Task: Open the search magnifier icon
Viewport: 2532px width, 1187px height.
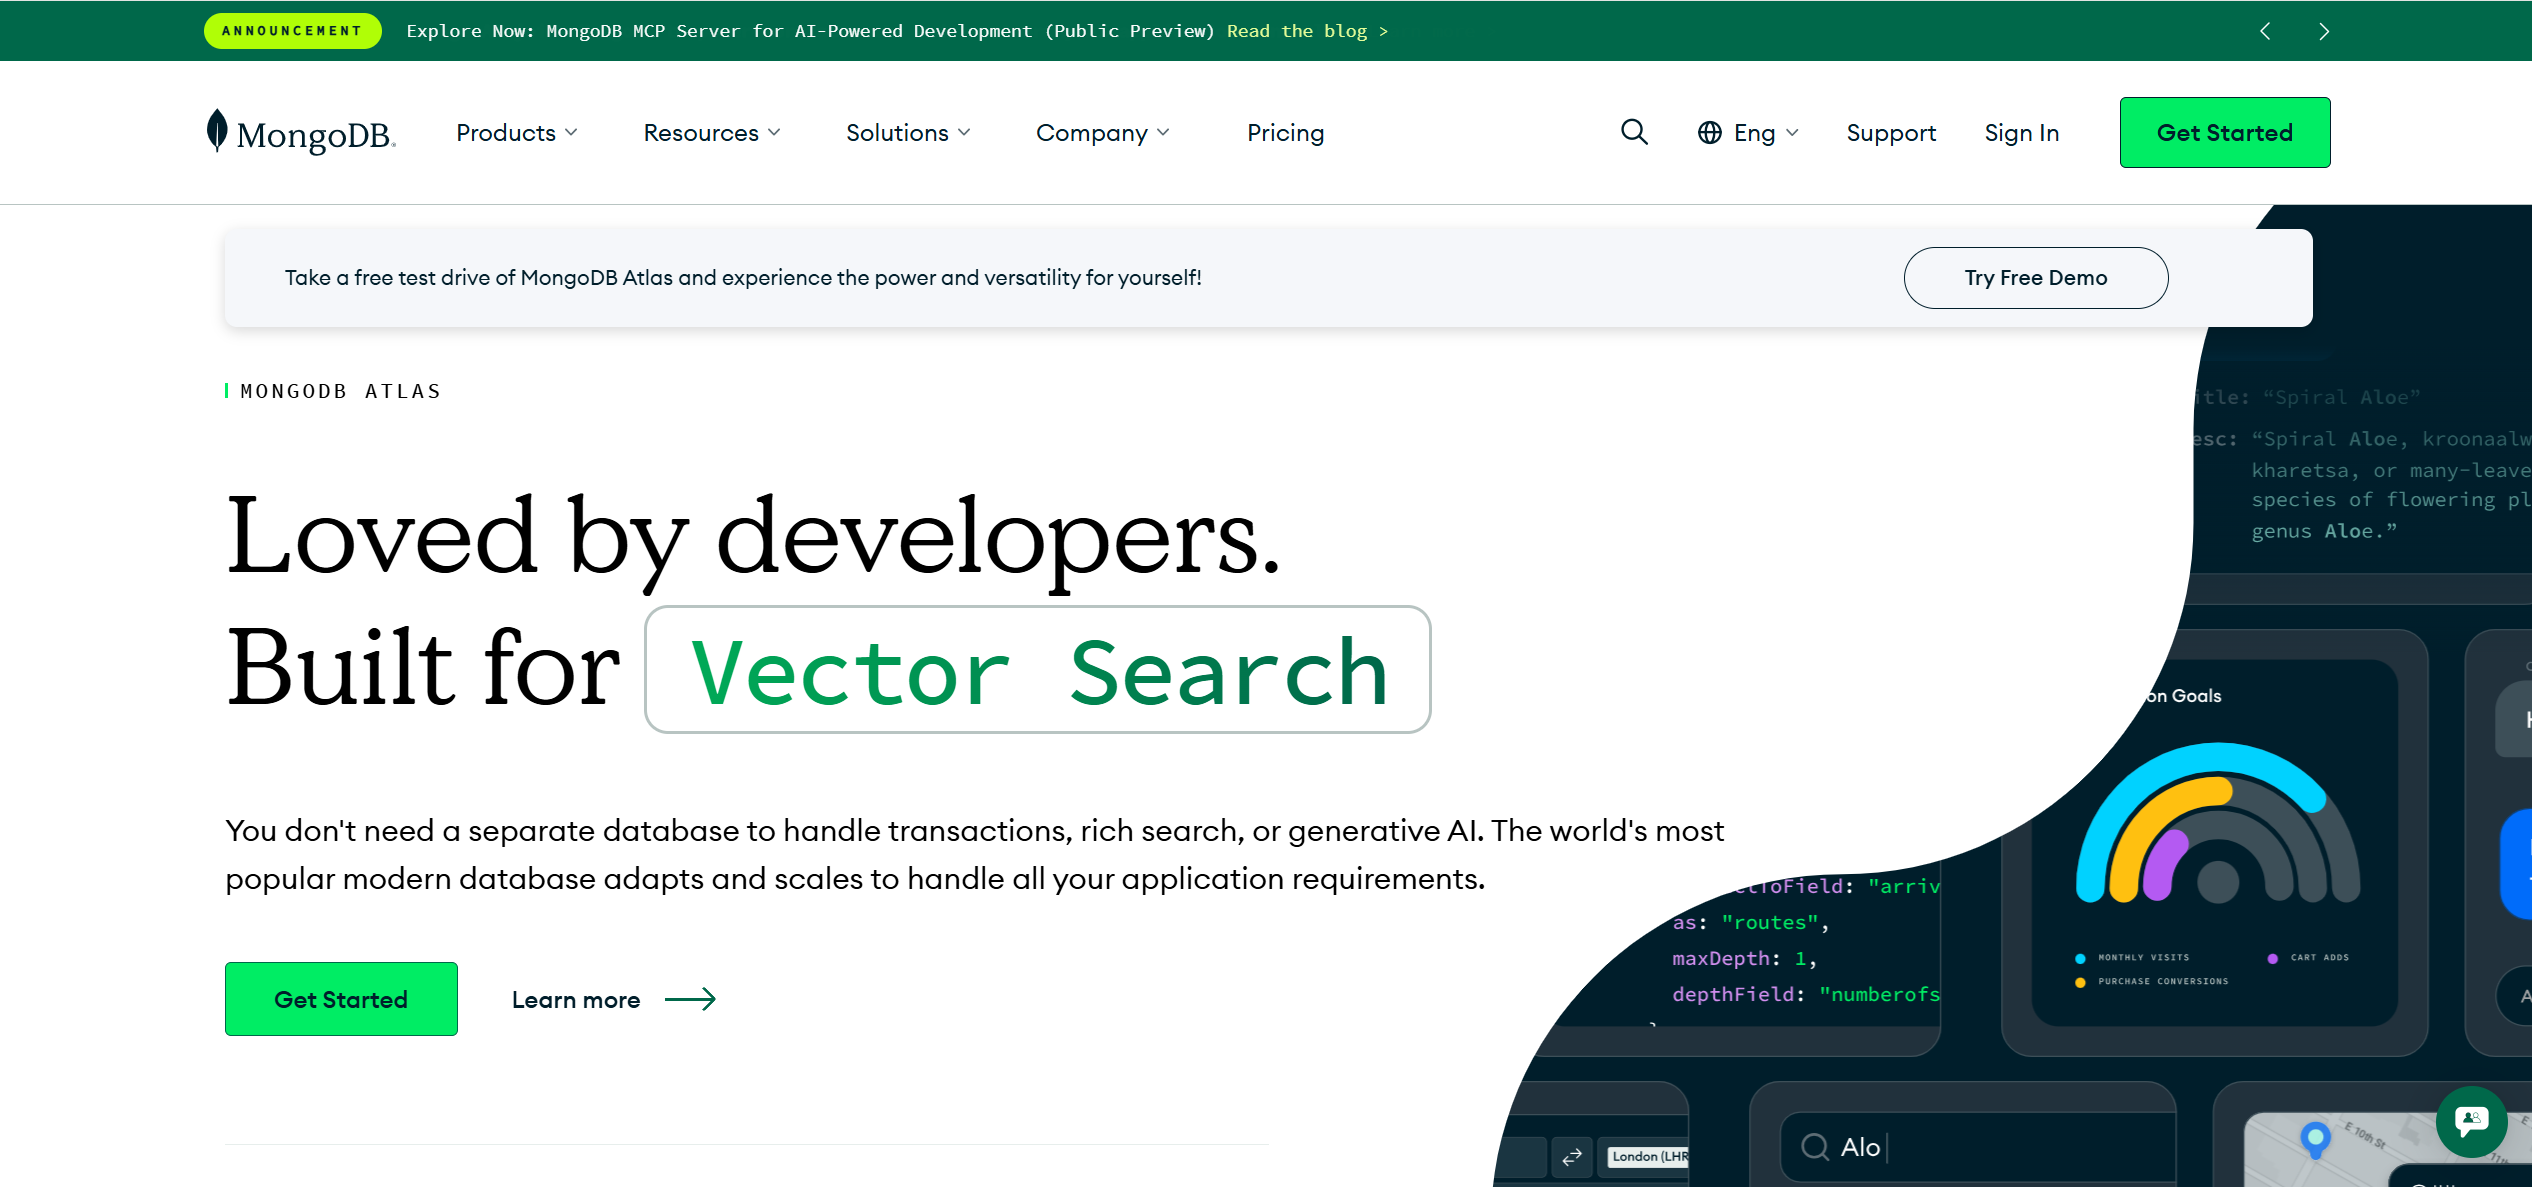Action: tap(1634, 132)
